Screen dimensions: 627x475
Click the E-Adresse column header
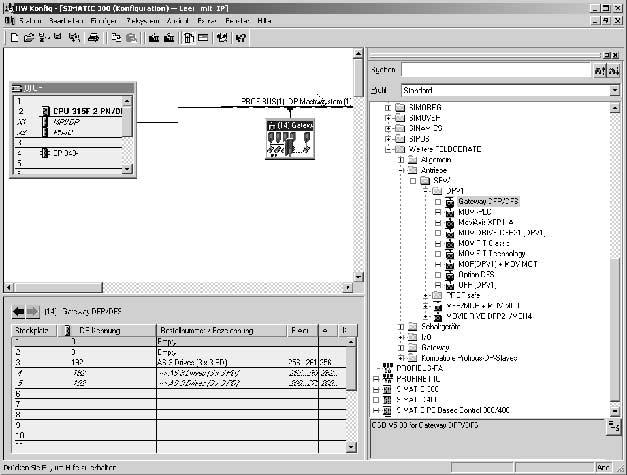click(x=303, y=330)
